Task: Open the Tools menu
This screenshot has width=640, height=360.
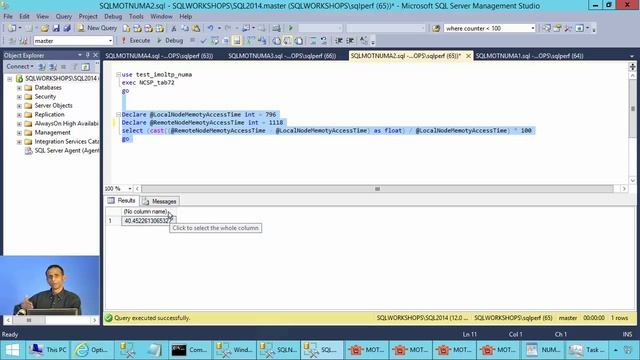Action: 136,16
